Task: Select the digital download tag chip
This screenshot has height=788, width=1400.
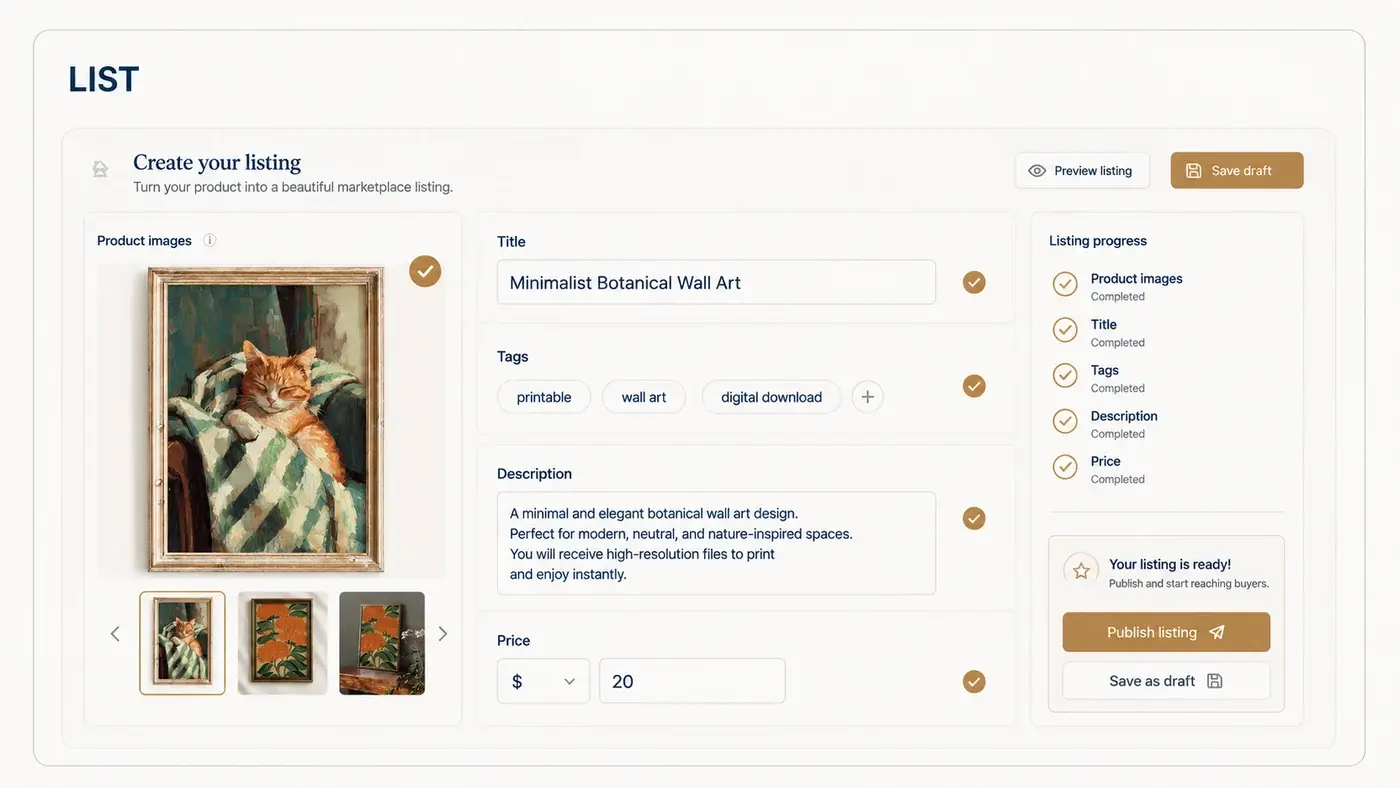Action: pos(771,397)
